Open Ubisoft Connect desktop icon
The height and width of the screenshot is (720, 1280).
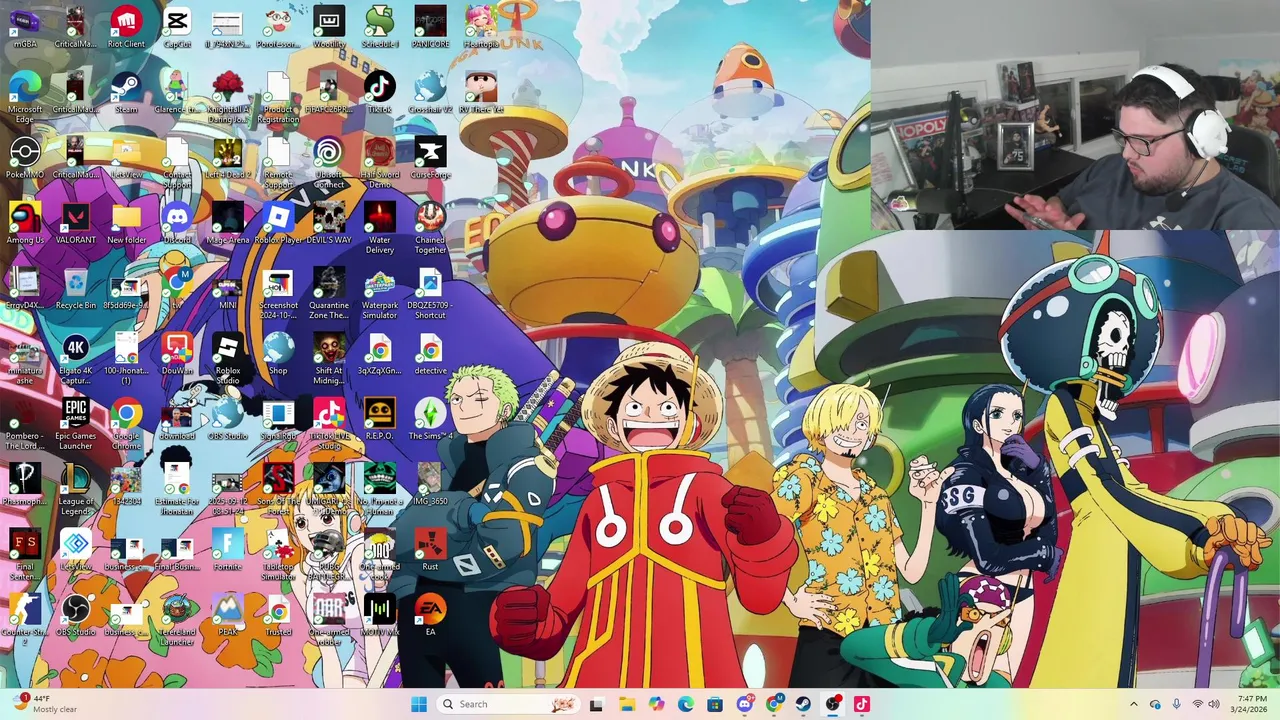coord(329,163)
